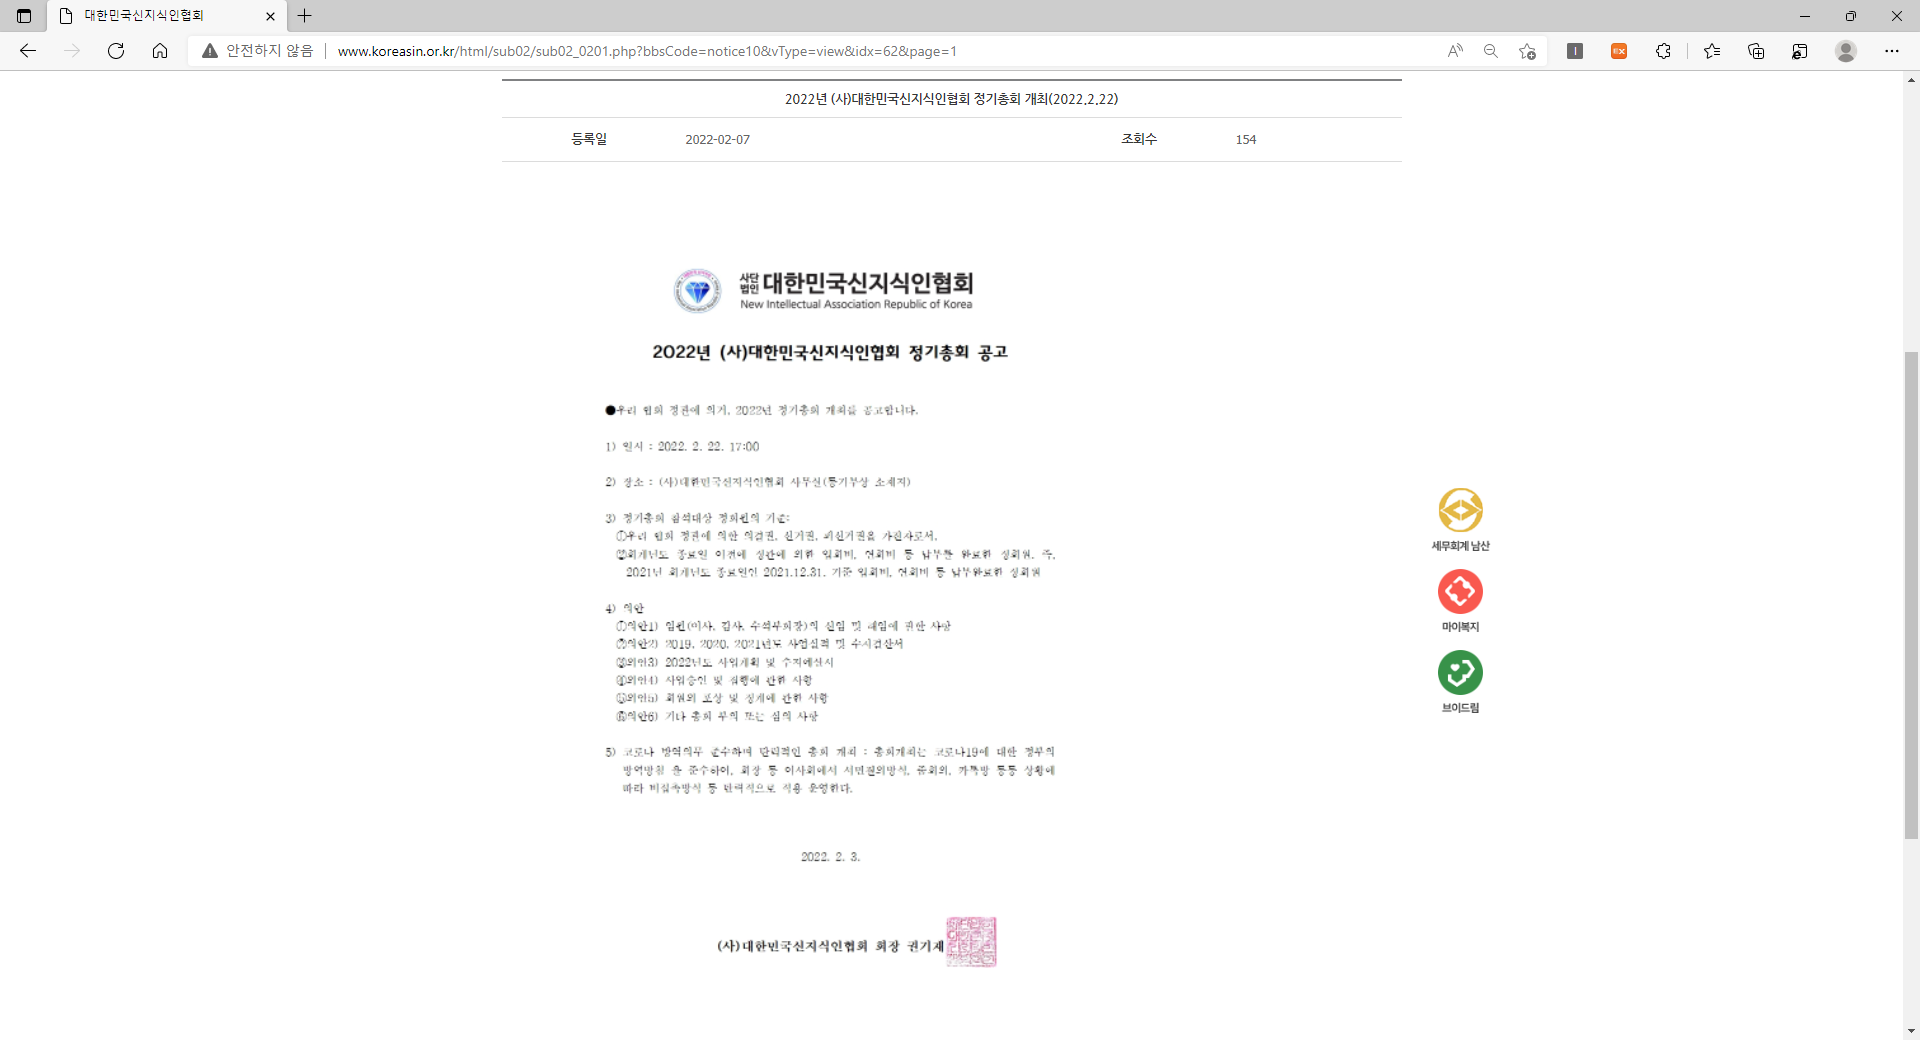Click the 조회수 label
1920x1040 pixels.
pos(1139,139)
